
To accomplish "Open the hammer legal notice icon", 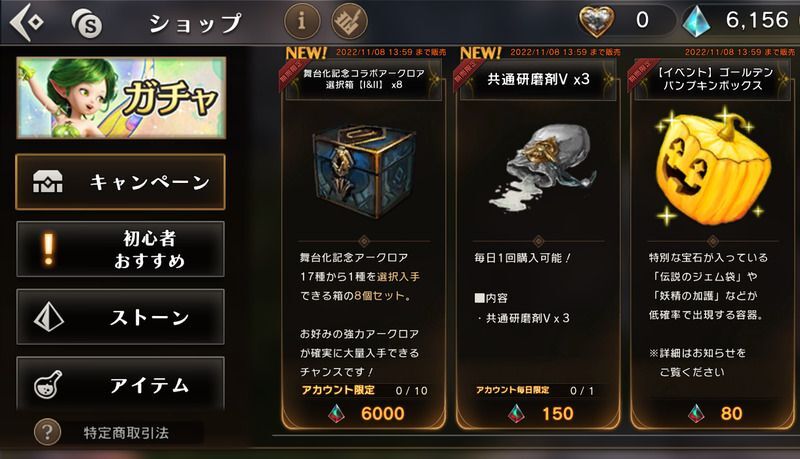I will (x=349, y=21).
